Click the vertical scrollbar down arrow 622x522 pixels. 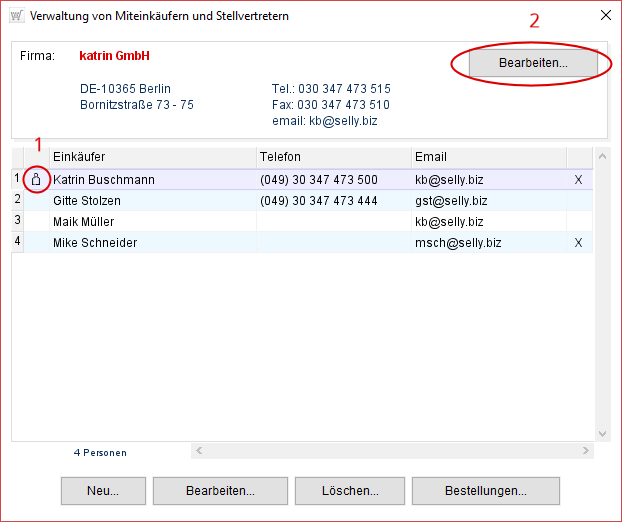pos(602,433)
